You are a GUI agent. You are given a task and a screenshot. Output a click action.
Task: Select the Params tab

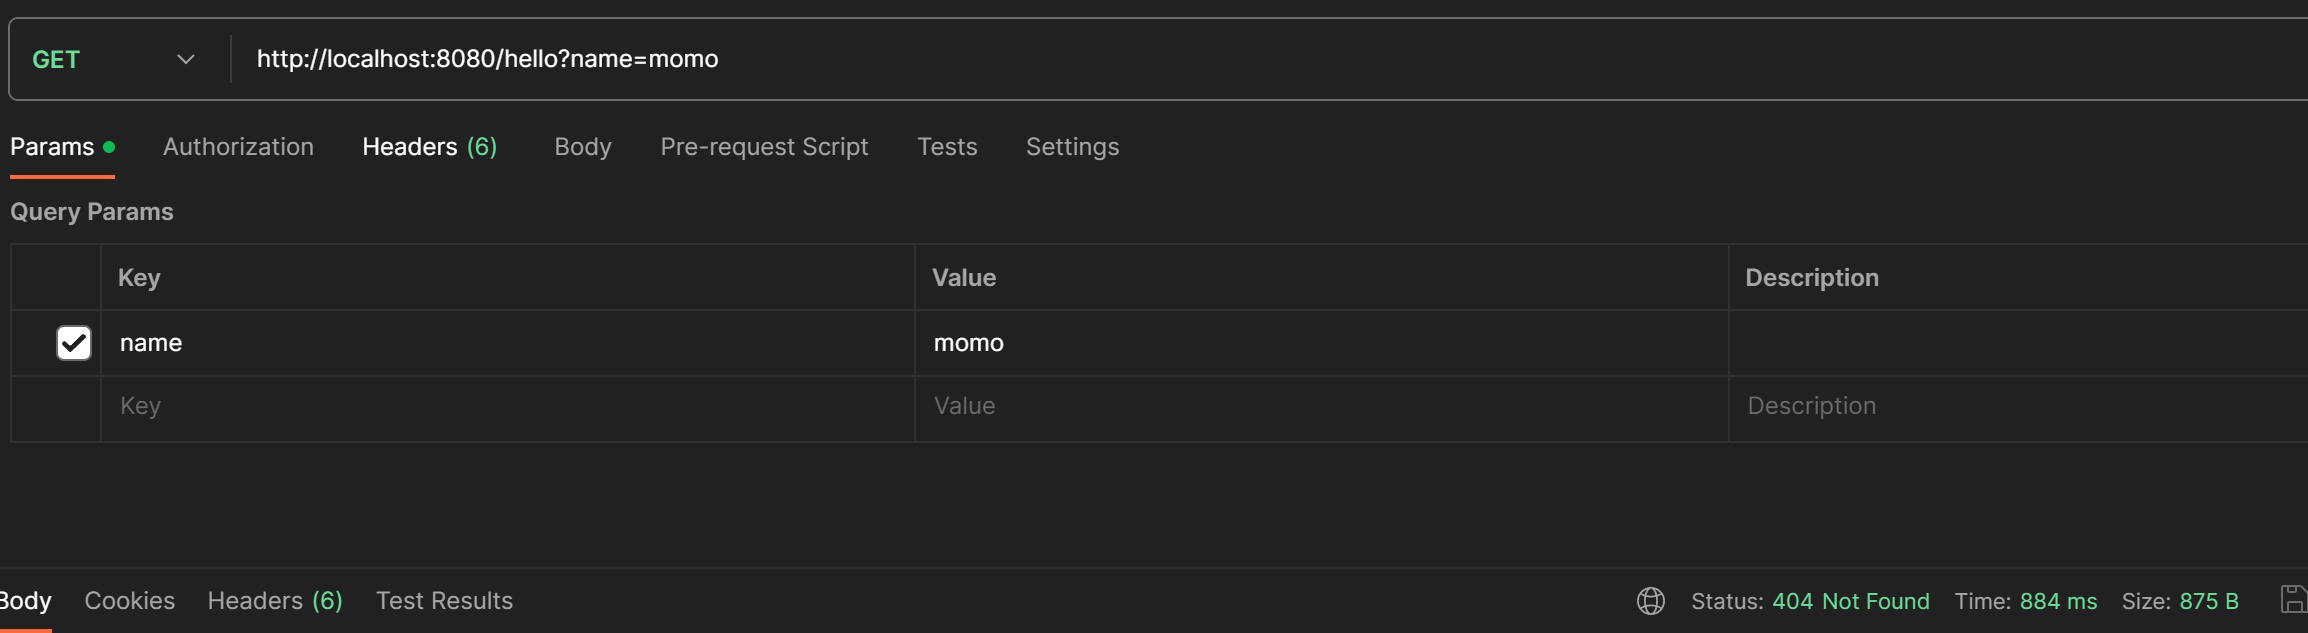click(x=53, y=147)
